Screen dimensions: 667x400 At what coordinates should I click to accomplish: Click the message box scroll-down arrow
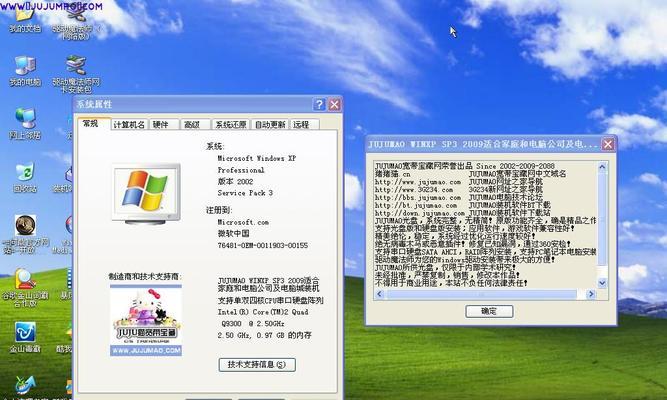pos(602,283)
